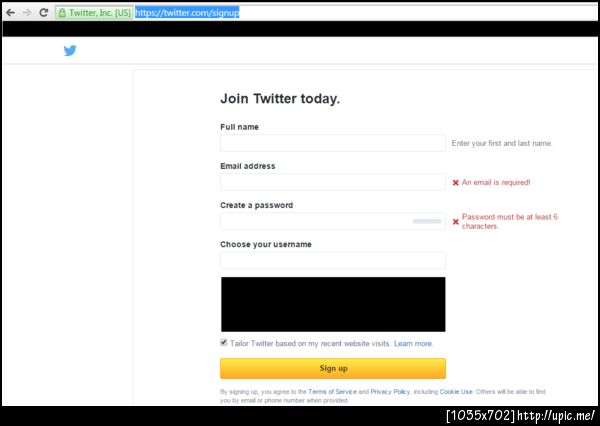Click the yellow Sign up button

pyautogui.click(x=333, y=368)
